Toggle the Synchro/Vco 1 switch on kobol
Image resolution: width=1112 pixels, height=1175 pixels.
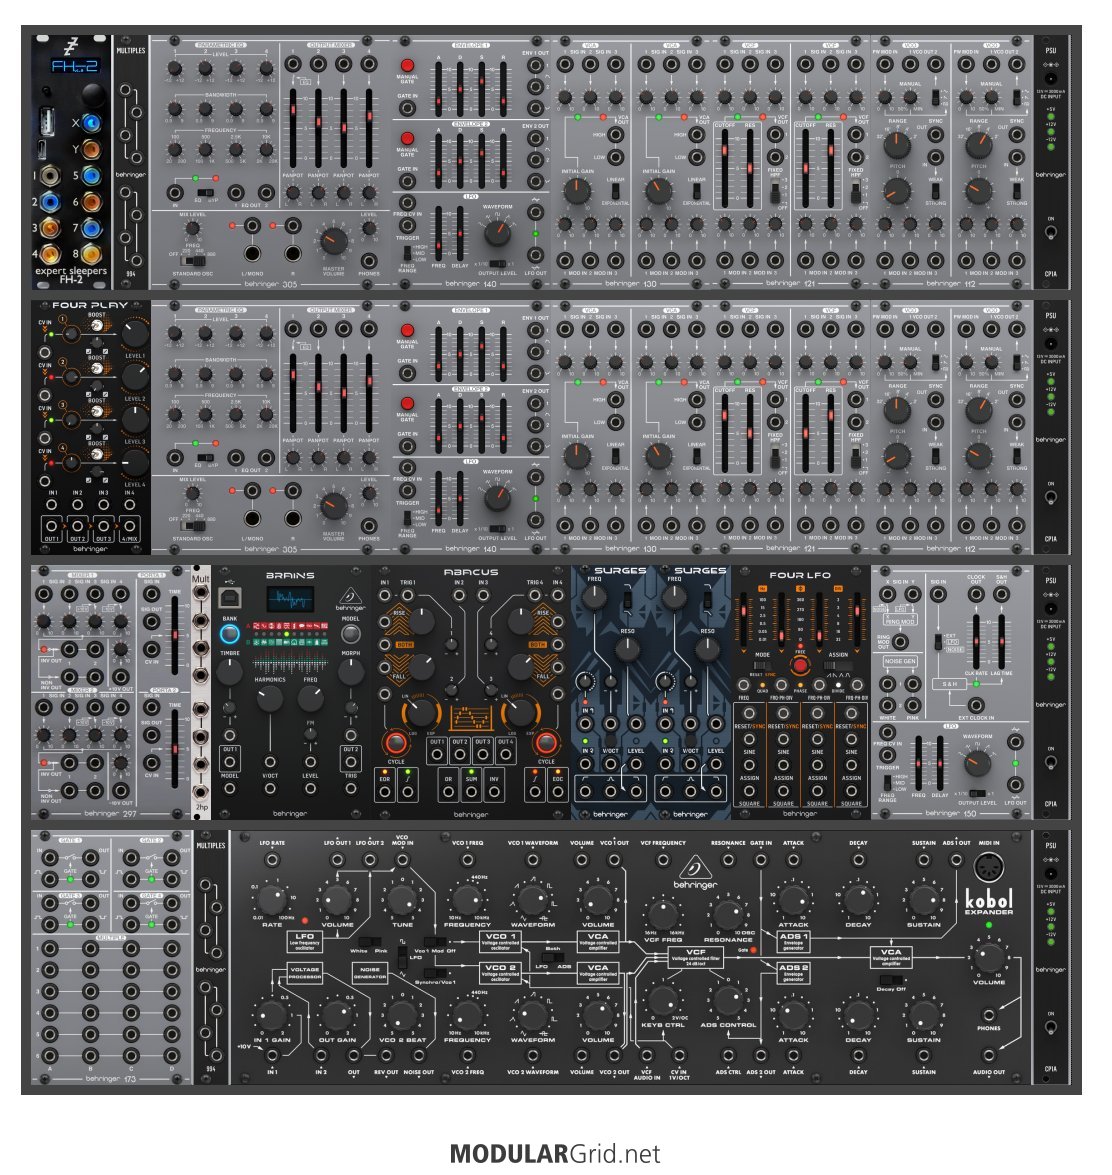pyautogui.click(x=435, y=973)
